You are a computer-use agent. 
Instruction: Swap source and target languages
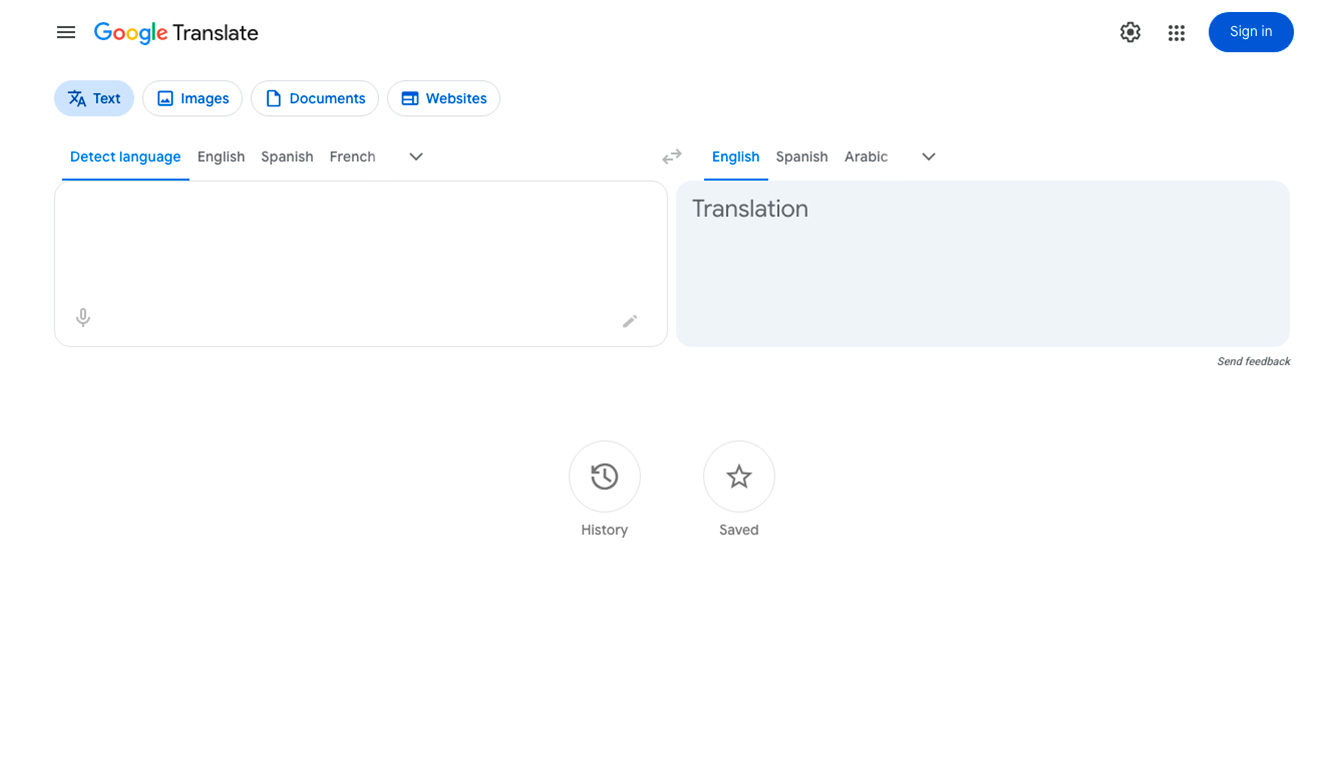pos(672,157)
